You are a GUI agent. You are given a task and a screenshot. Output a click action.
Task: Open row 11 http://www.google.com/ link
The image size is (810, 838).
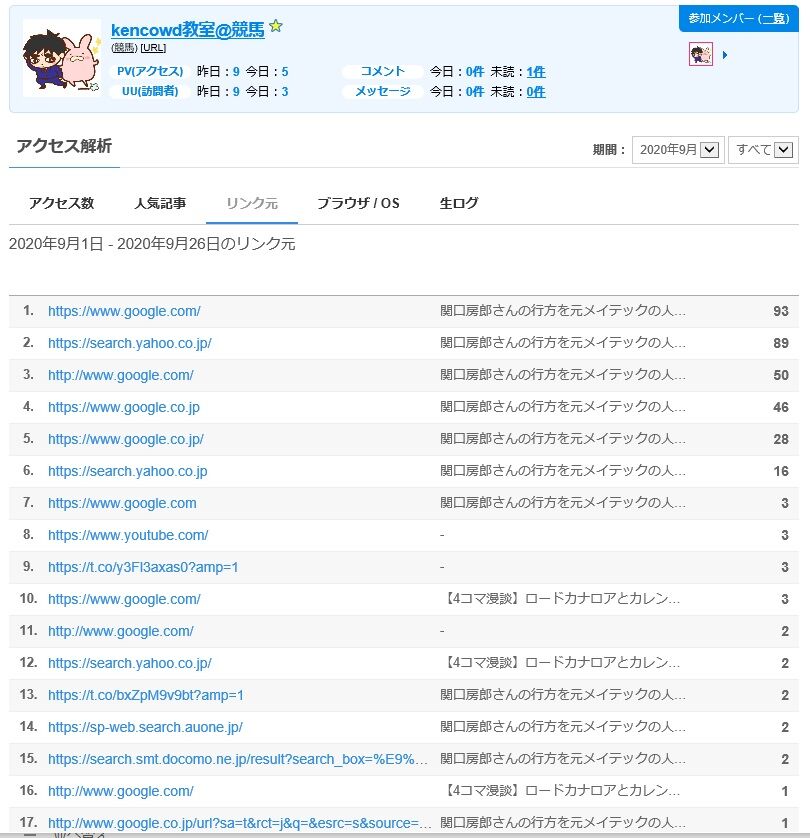pos(121,631)
